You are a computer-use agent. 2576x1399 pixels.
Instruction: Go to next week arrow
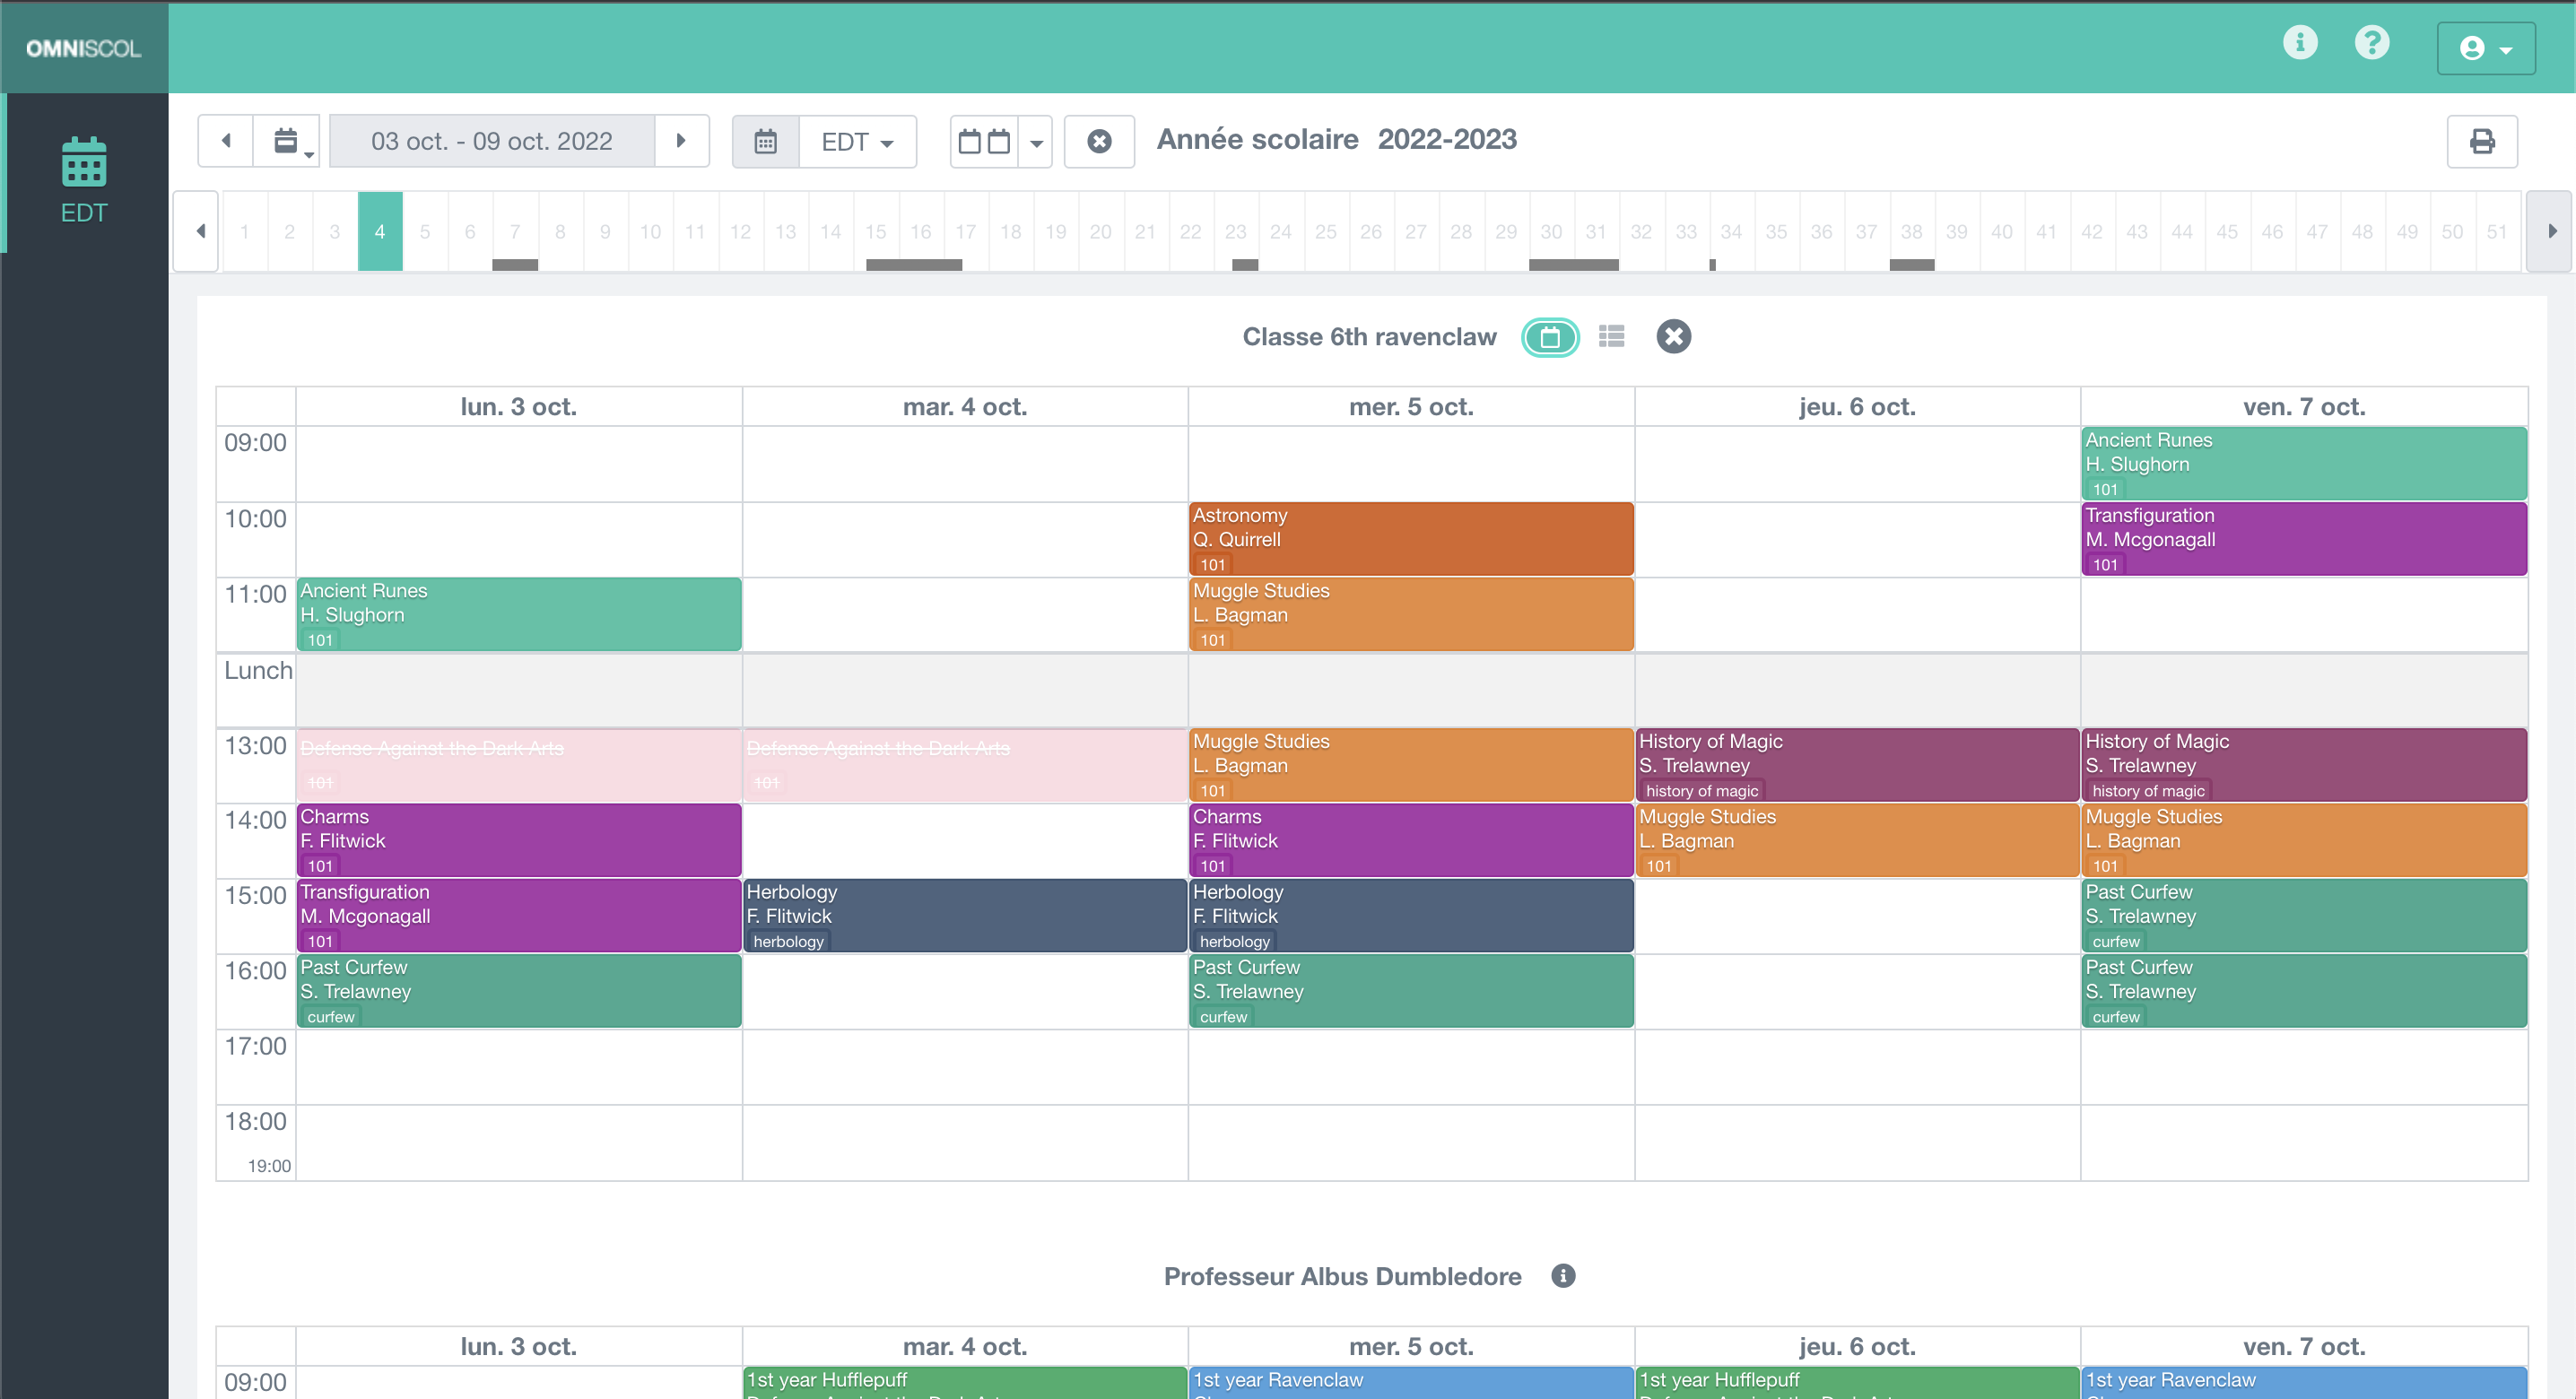pyautogui.click(x=681, y=141)
